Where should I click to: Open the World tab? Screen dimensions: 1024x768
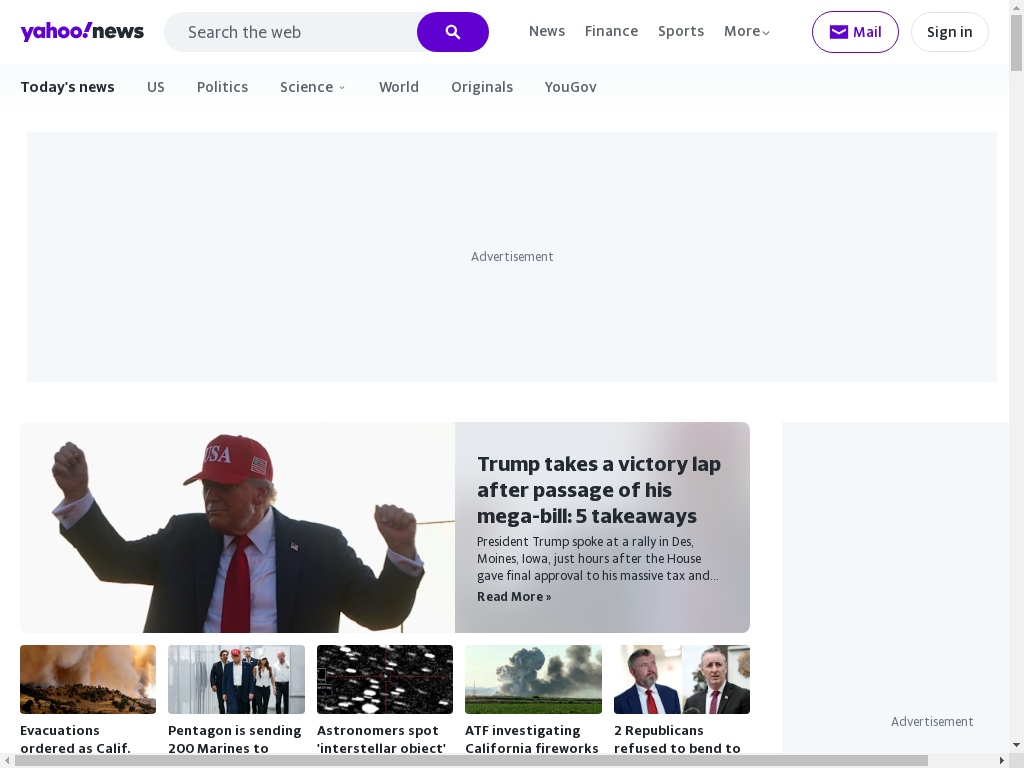[398, 87]
